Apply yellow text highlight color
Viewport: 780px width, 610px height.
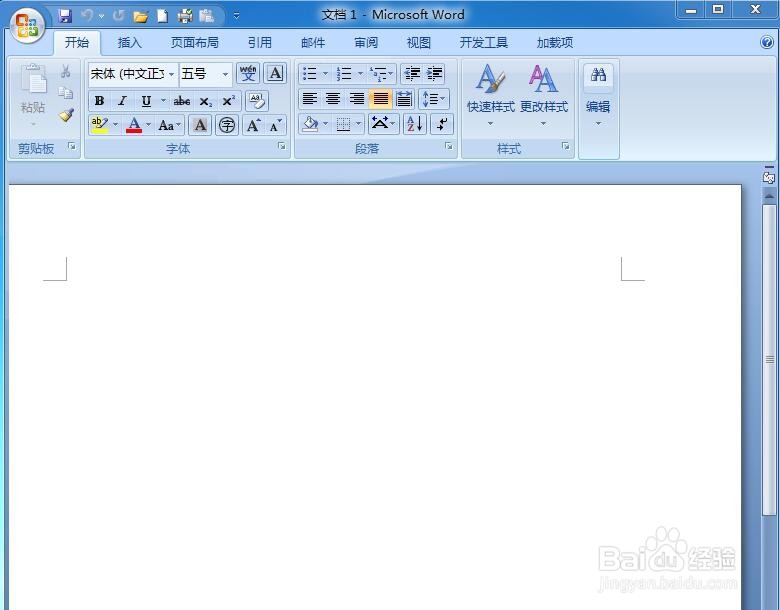coord(99,125)
